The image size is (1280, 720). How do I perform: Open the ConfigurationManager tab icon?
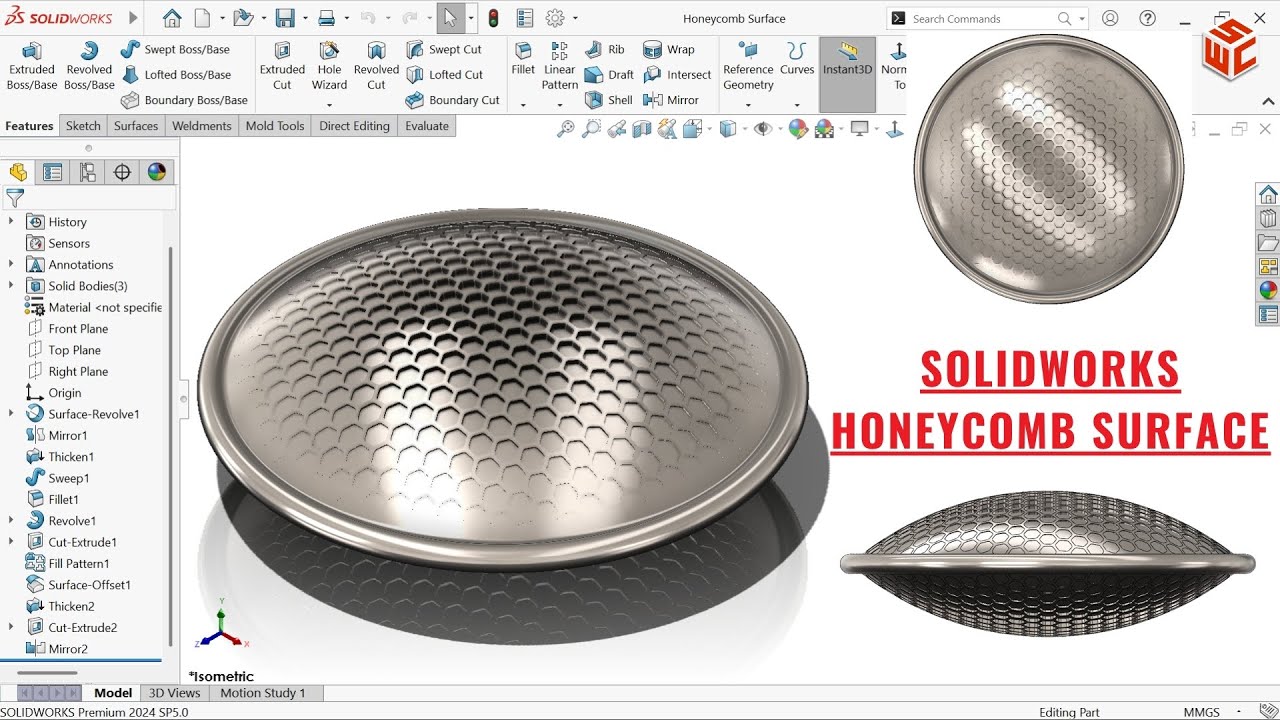pyautogui.click(x=87, y=172)
